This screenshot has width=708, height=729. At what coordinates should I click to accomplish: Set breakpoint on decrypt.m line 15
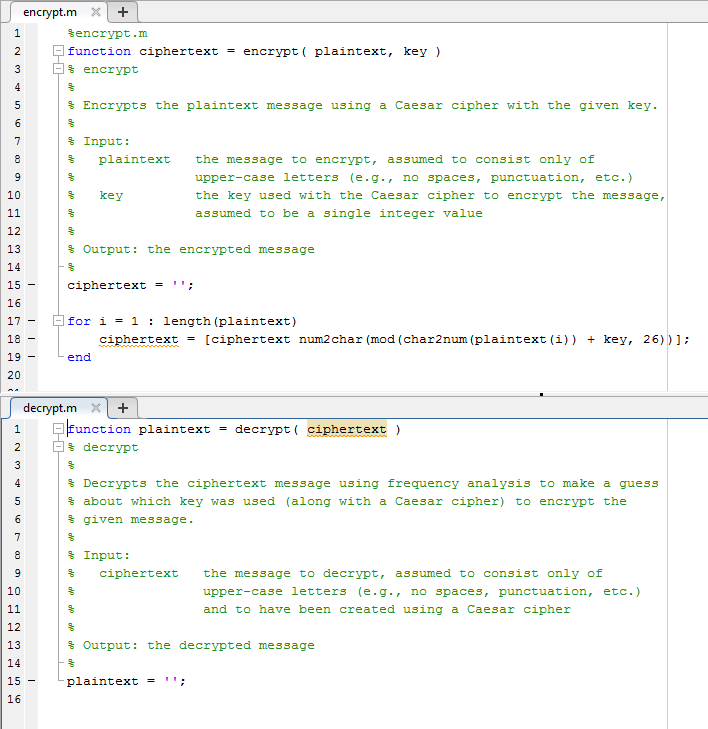(32, 681)
